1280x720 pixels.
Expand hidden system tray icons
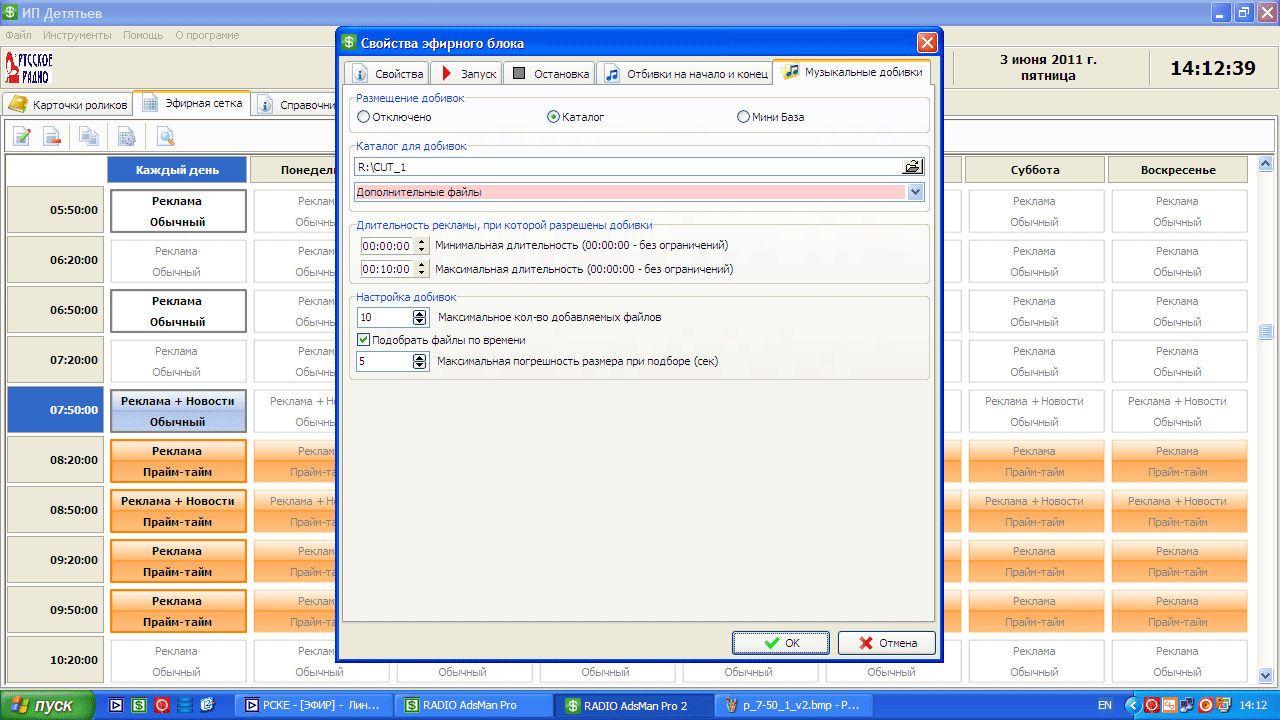click(1133, 705)
